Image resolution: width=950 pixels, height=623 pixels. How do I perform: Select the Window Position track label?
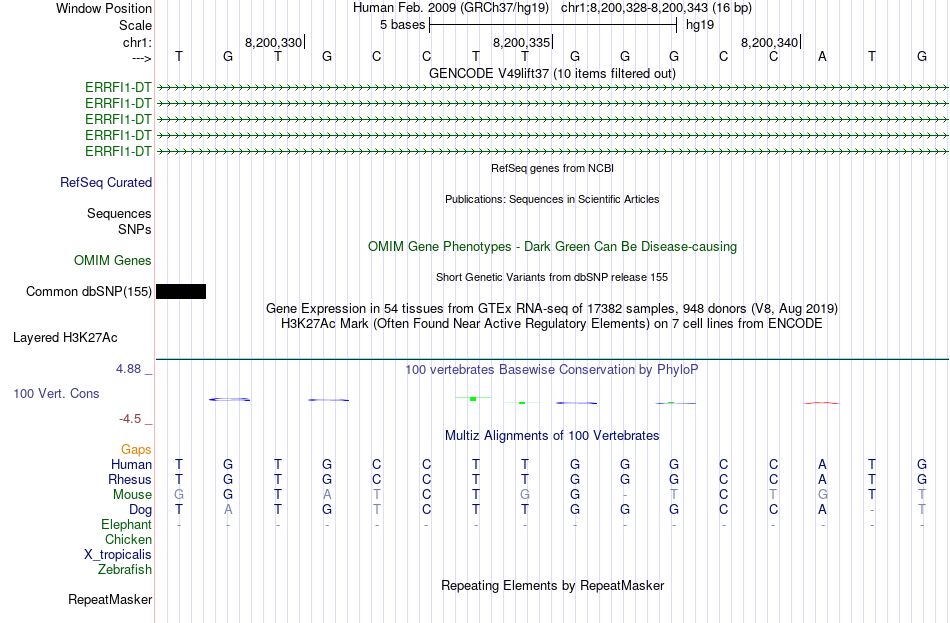tap(104, 8)
